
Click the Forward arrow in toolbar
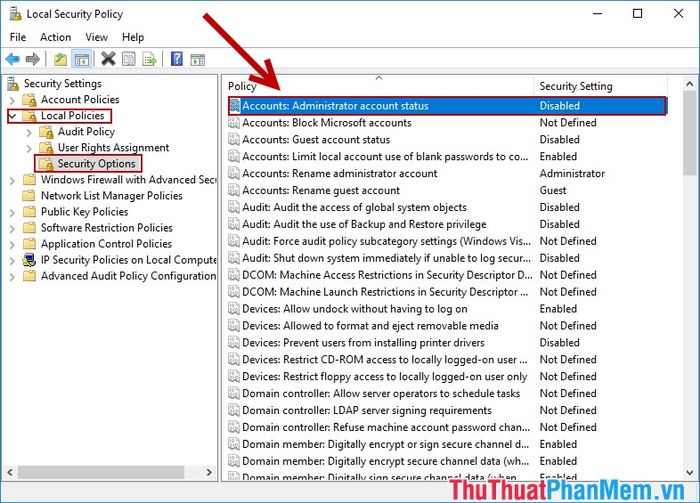point(33,59)
